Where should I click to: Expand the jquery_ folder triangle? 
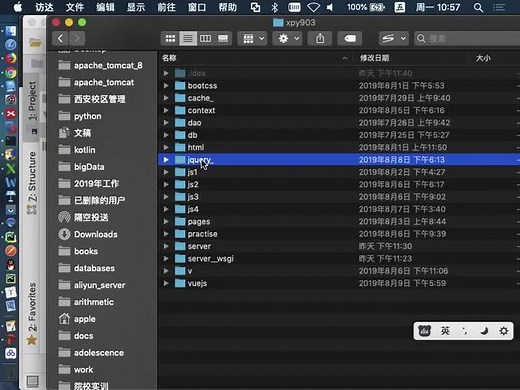(x=166, y=160)
